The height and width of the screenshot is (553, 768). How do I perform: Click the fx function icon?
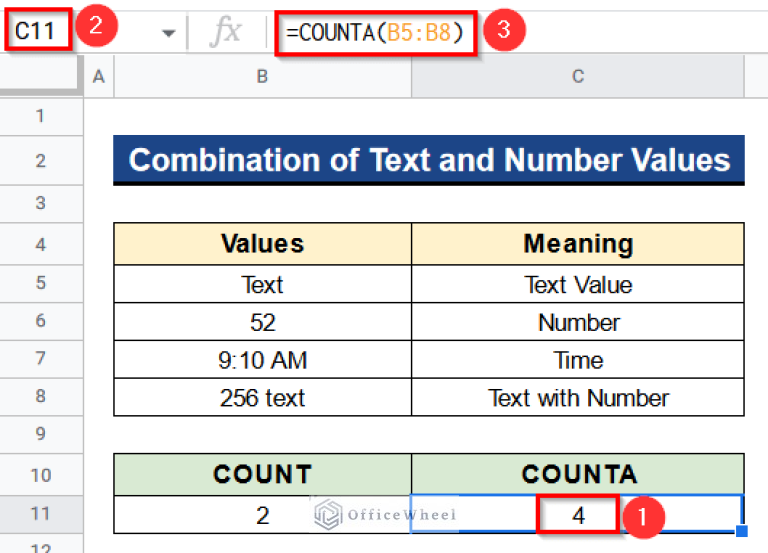click(x=225, y=32)
